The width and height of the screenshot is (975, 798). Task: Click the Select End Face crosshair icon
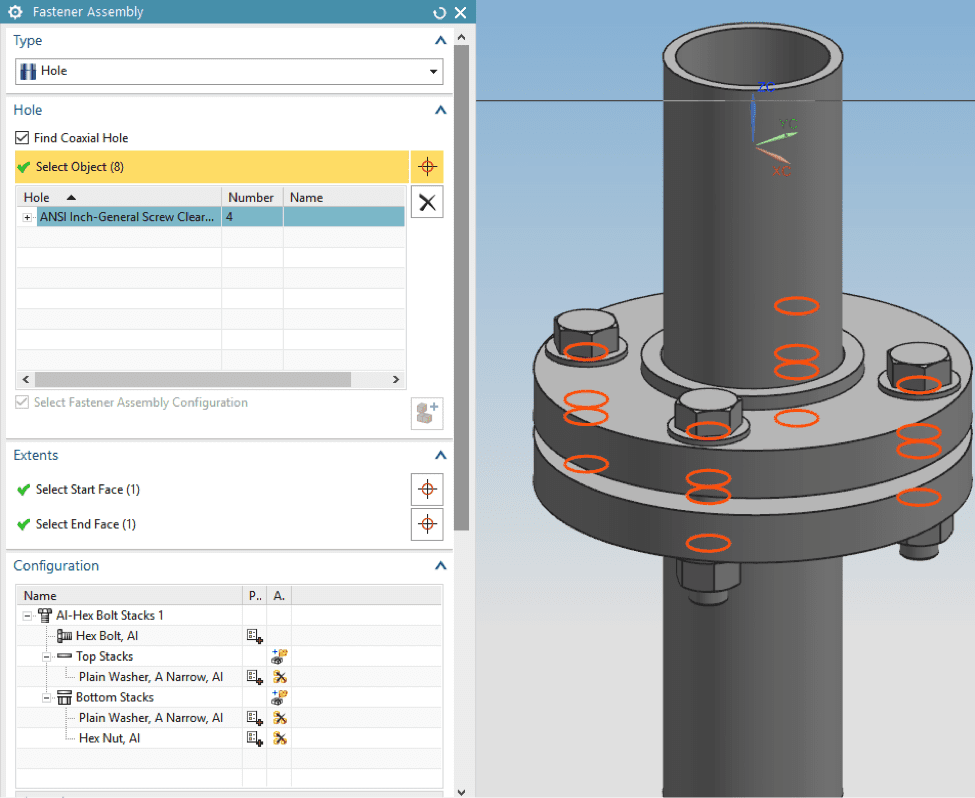click(x=427, y=524)
